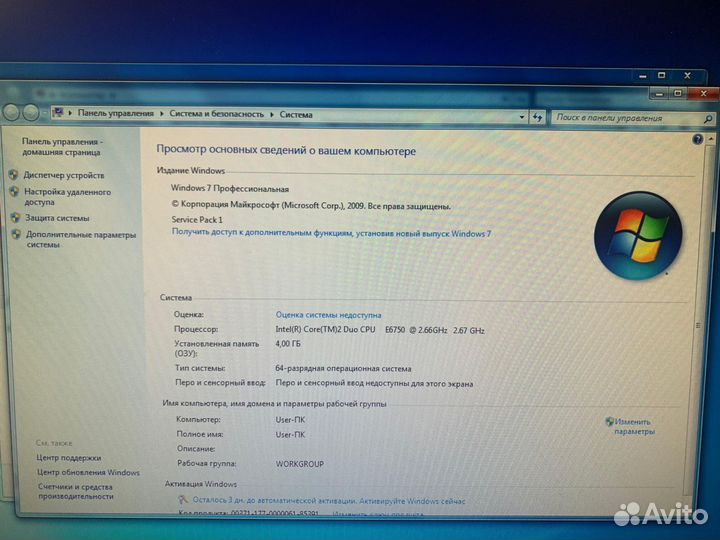This screenshot has height=540, width=720.
Task: Maximize the front System window
Action: (x=678, y=94)
